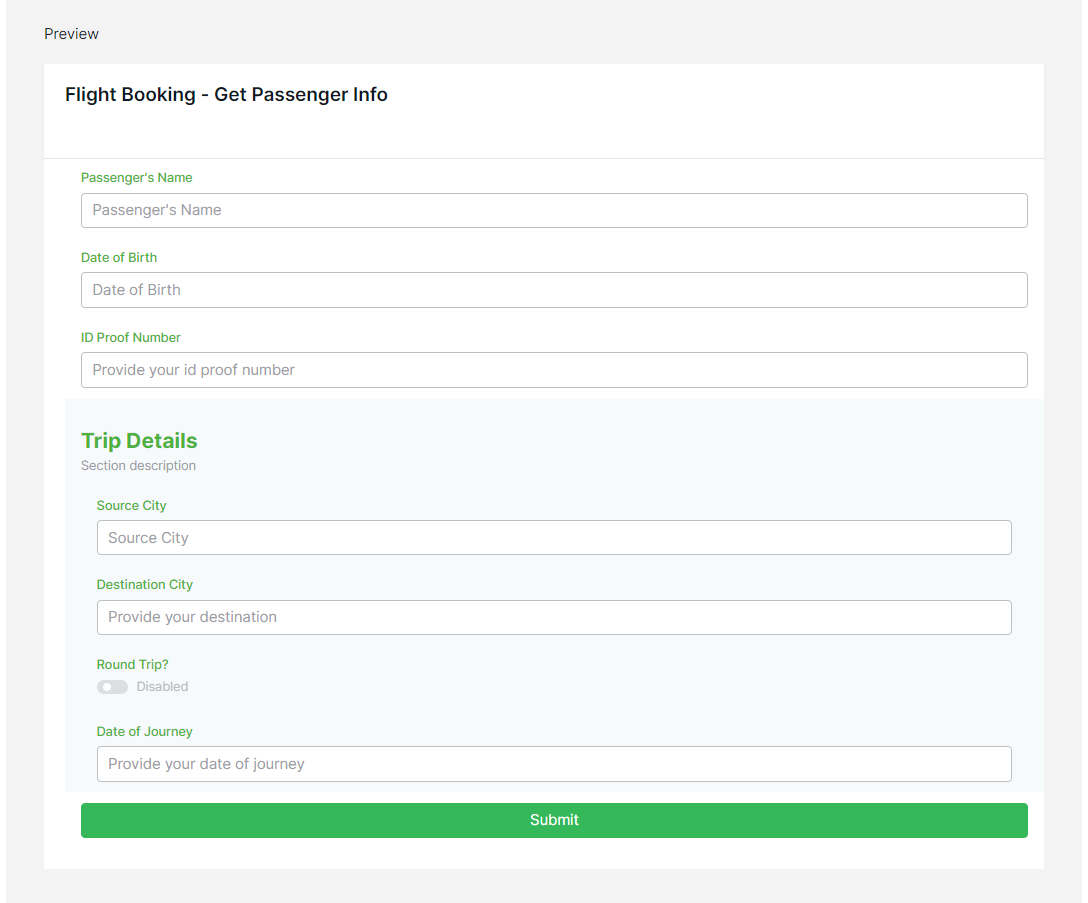Toggle the Round Trip switch

point(112,687)
